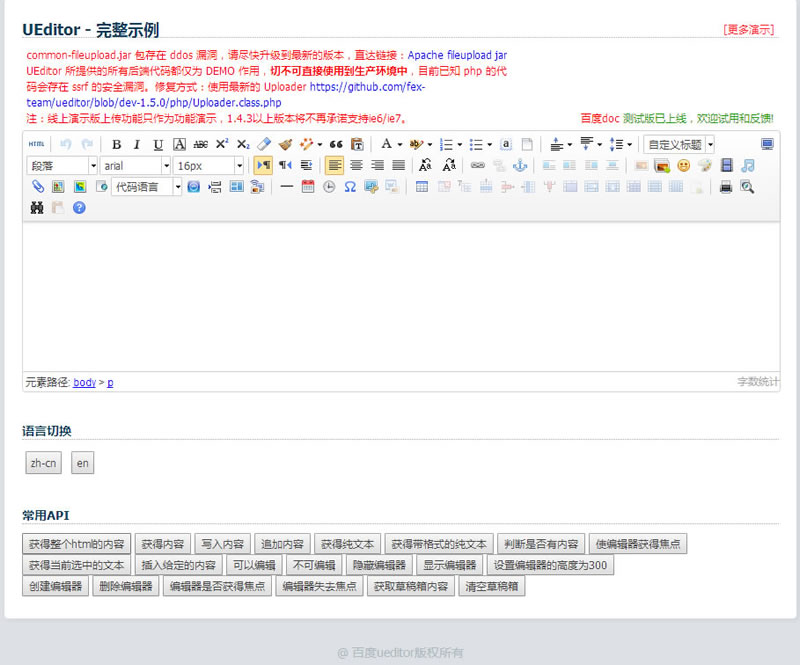Expand auto-typeset wand options arrow
Image resolution: width=800 pixels, height=665 pixels.
tap(320, 145)
